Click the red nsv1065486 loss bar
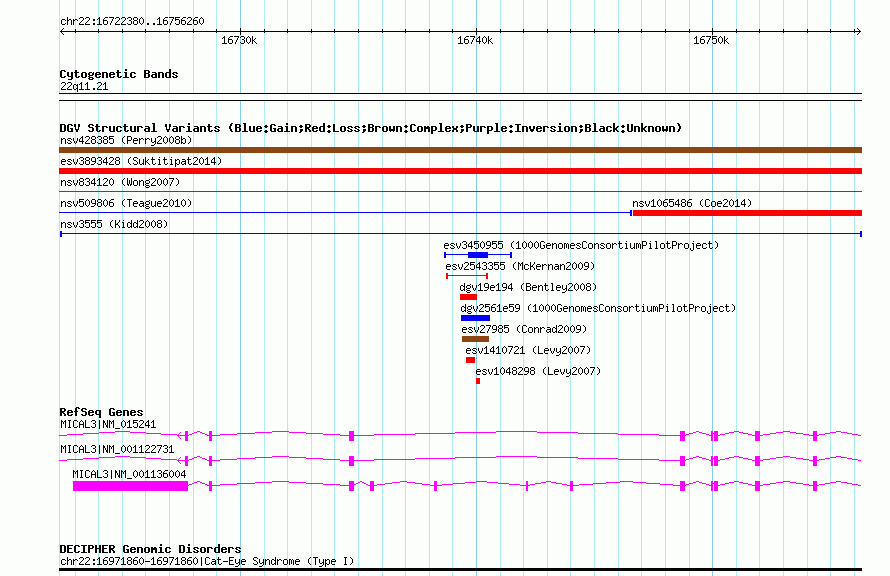Screen dimensions: 890x576 (x=747, y=213)
